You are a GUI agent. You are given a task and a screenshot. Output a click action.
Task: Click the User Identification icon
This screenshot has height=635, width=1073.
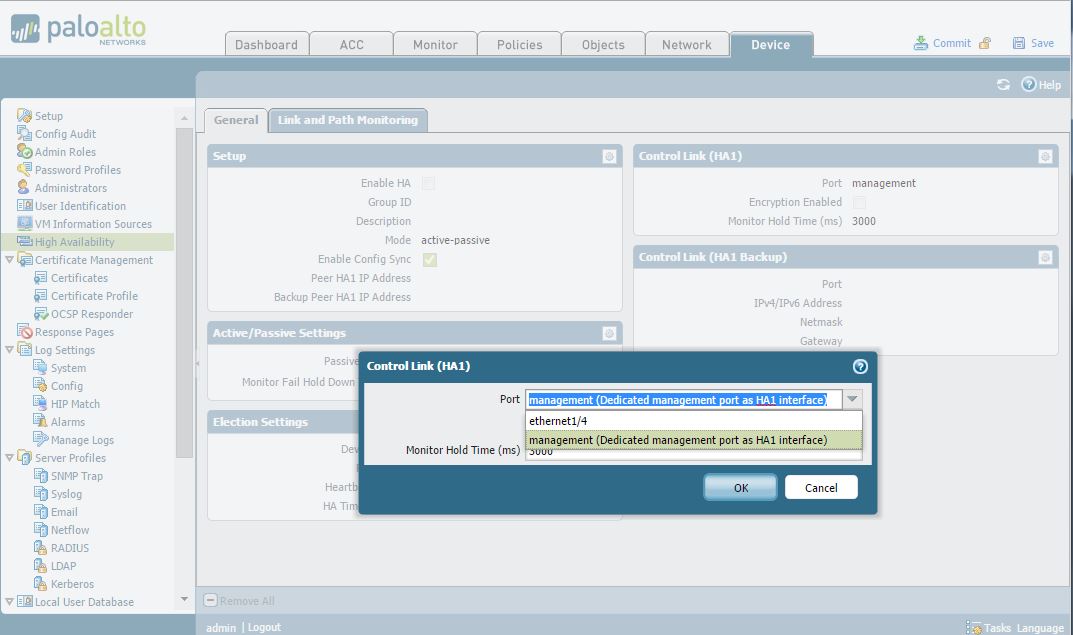pyautogui.click(x=25, y=205)
